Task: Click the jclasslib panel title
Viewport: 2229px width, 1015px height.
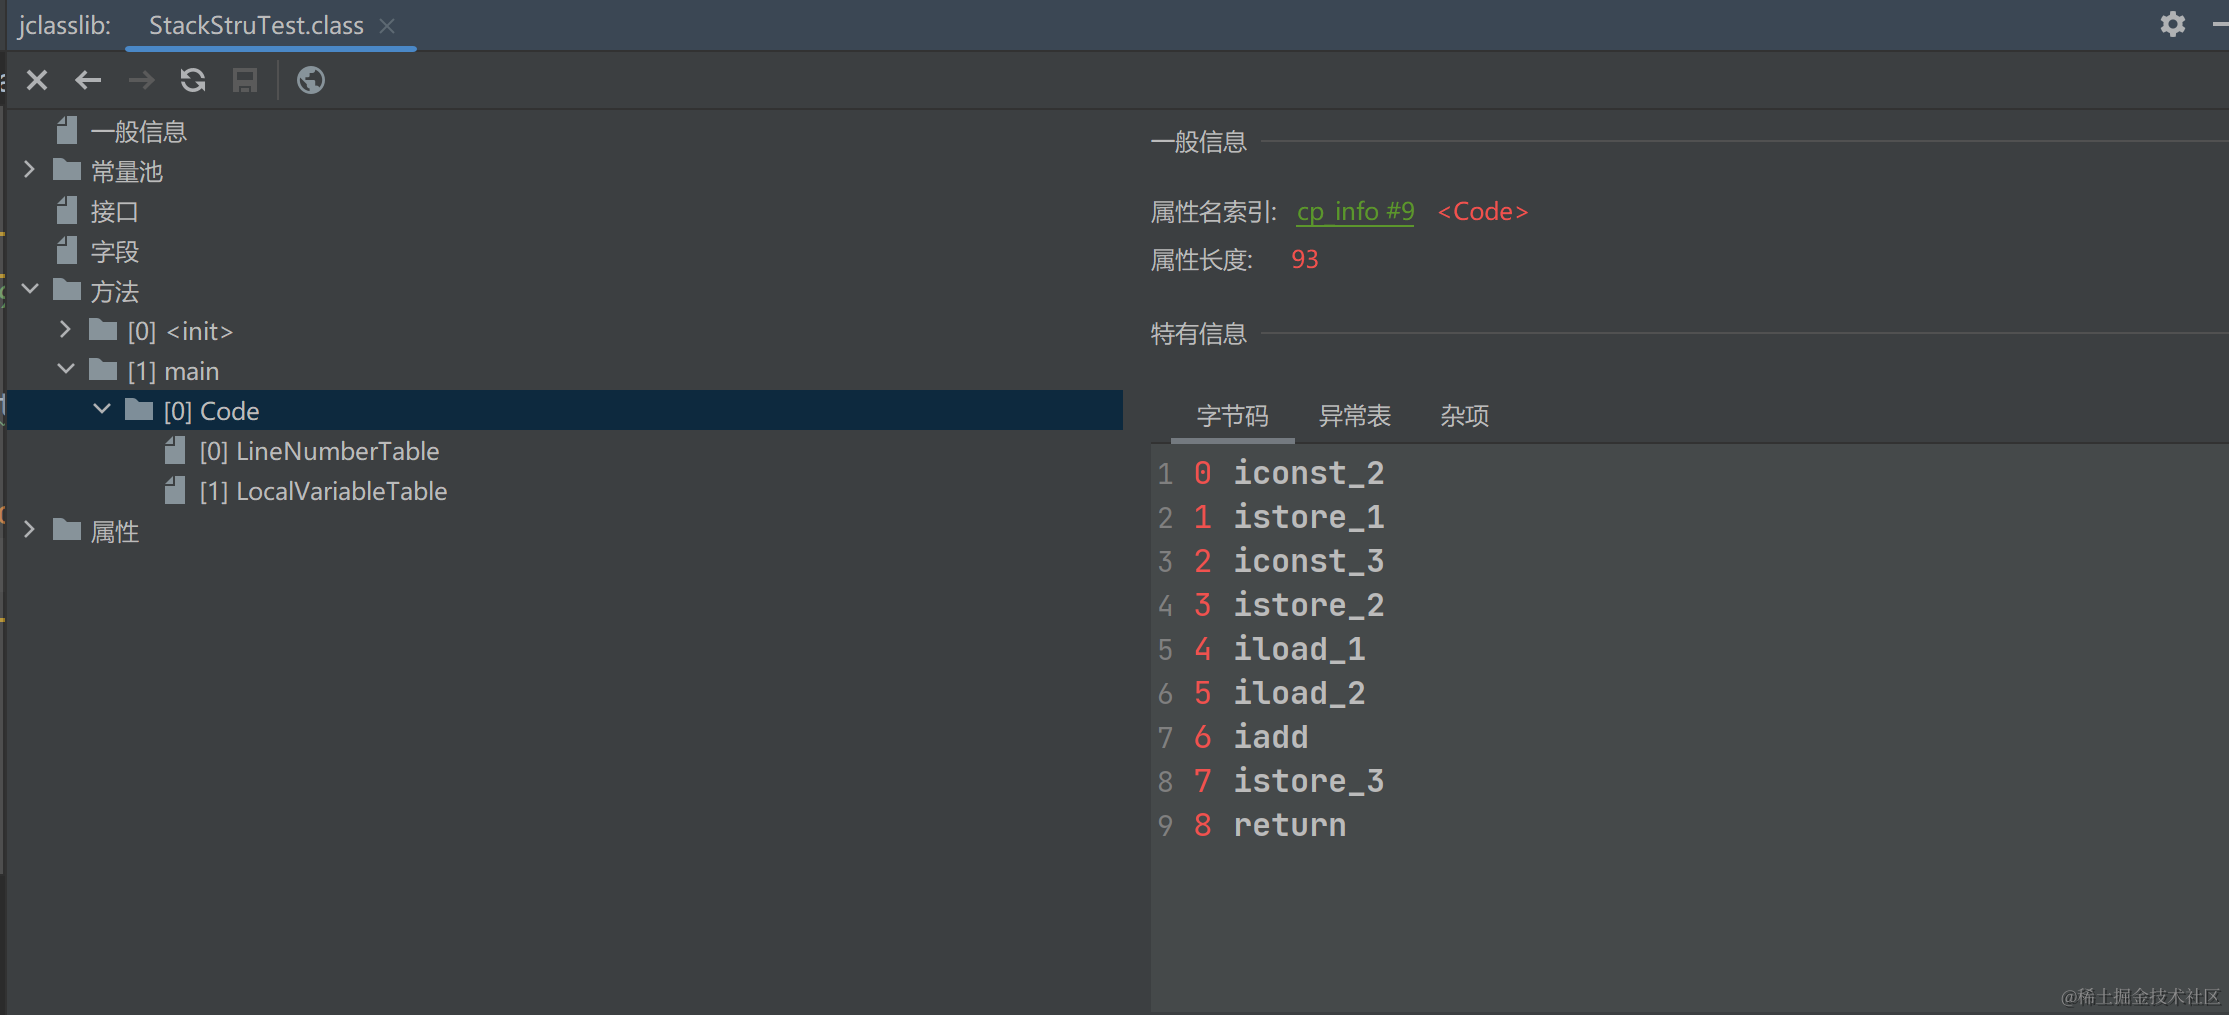Action: pyautogui.click(x=64, y=26)
